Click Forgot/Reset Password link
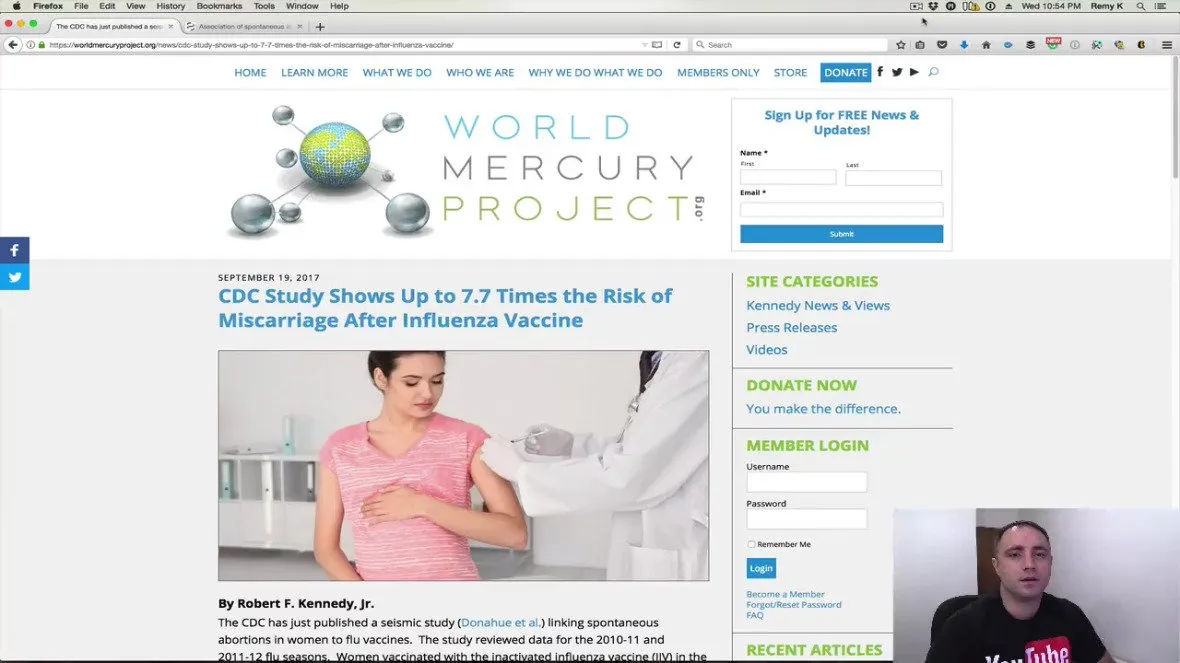Image resolution: width=1180 pixels, height=663 pixels. 794,604
